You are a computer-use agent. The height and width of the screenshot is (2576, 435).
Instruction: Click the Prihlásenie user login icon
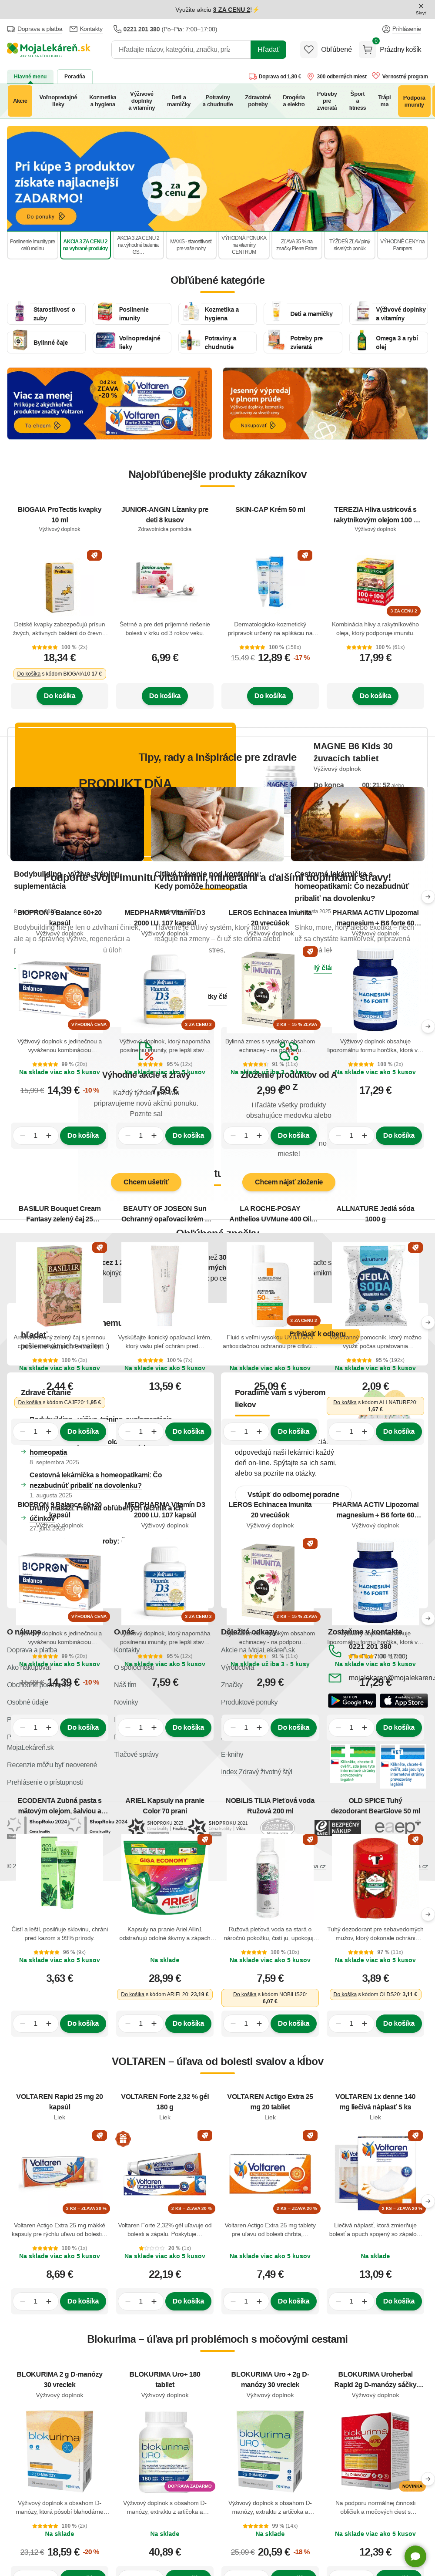coord(386,29)
